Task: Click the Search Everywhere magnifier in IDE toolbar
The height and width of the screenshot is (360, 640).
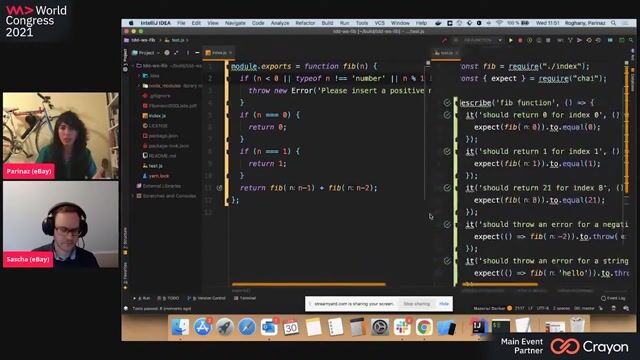Action: coord(631,40)
